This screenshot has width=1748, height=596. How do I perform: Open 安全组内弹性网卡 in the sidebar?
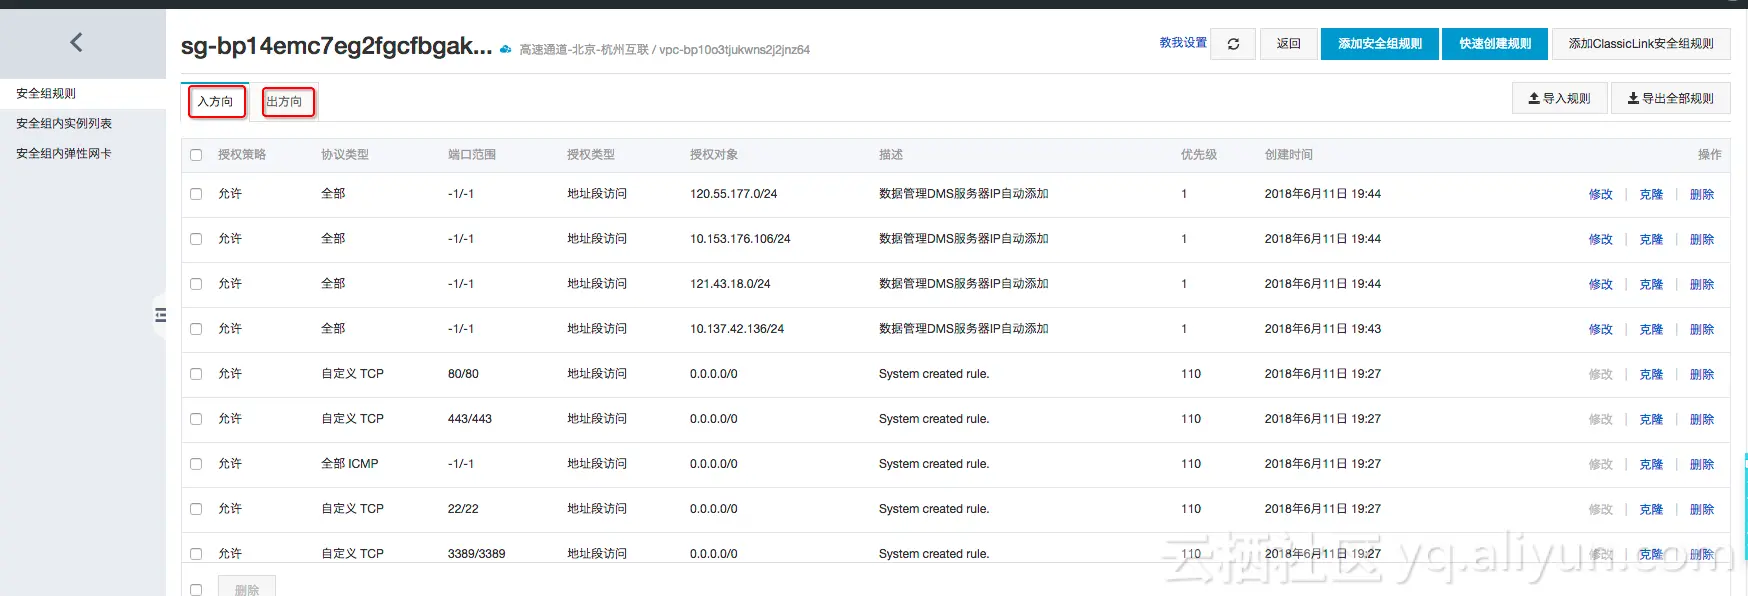click(x=64, y=154)
